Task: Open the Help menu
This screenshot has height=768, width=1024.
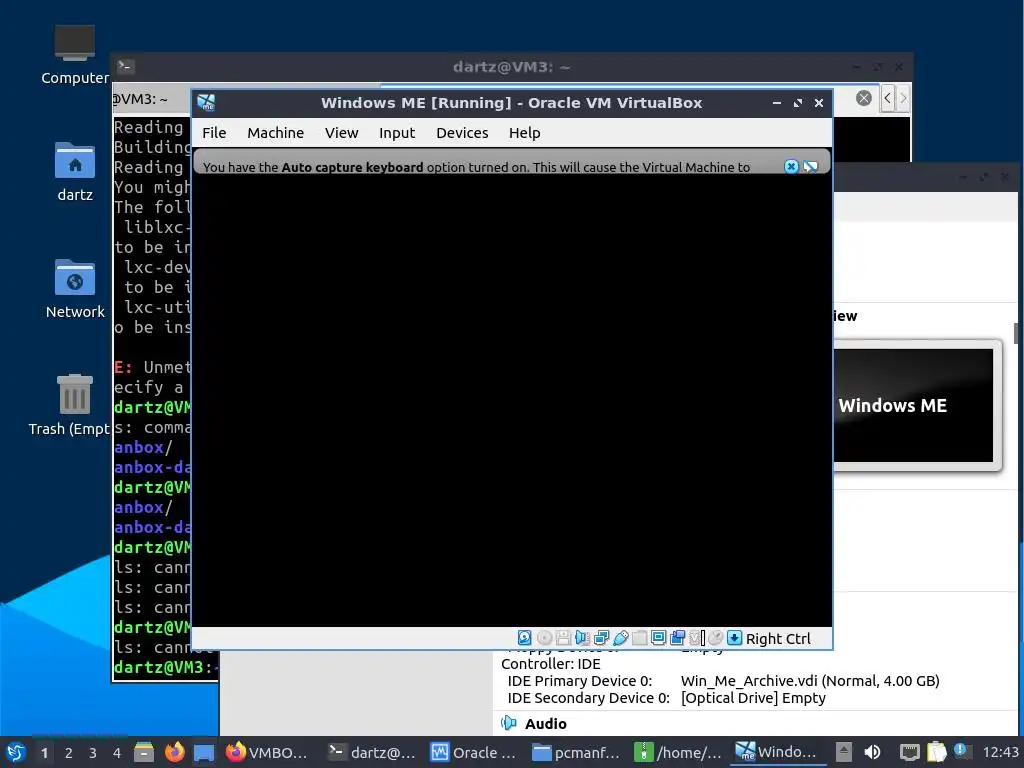Action: [x=524, y=133]
